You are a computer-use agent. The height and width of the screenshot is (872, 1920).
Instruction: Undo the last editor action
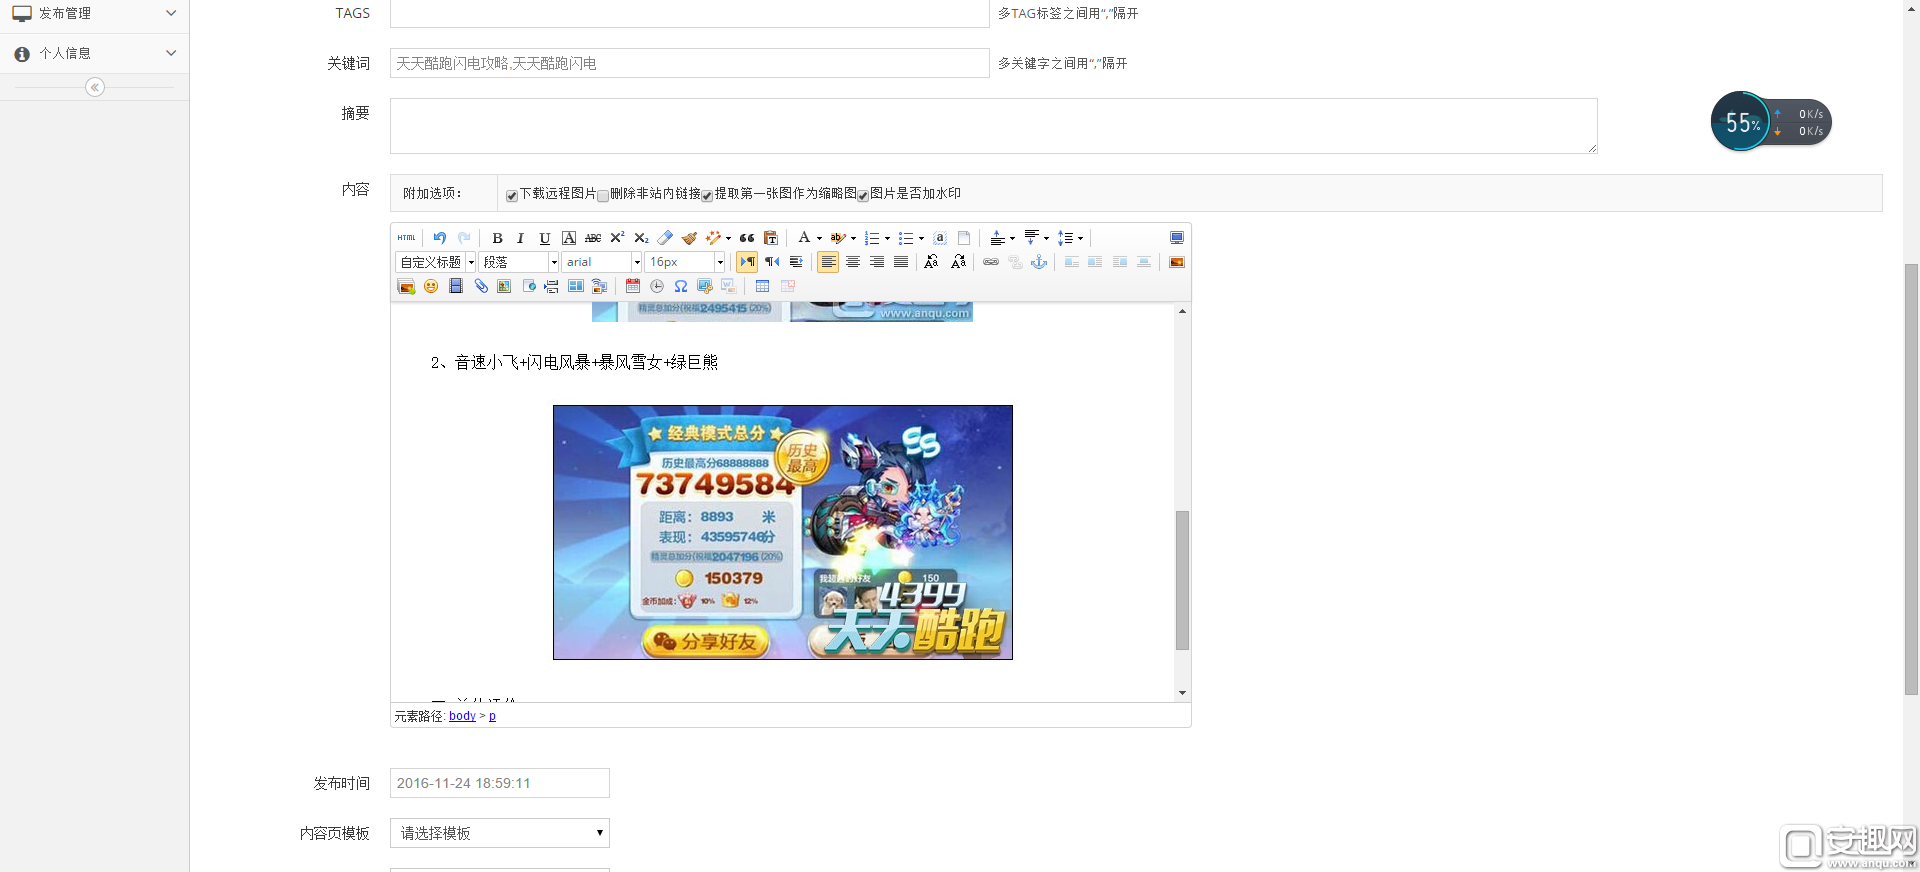coord(440,238)
